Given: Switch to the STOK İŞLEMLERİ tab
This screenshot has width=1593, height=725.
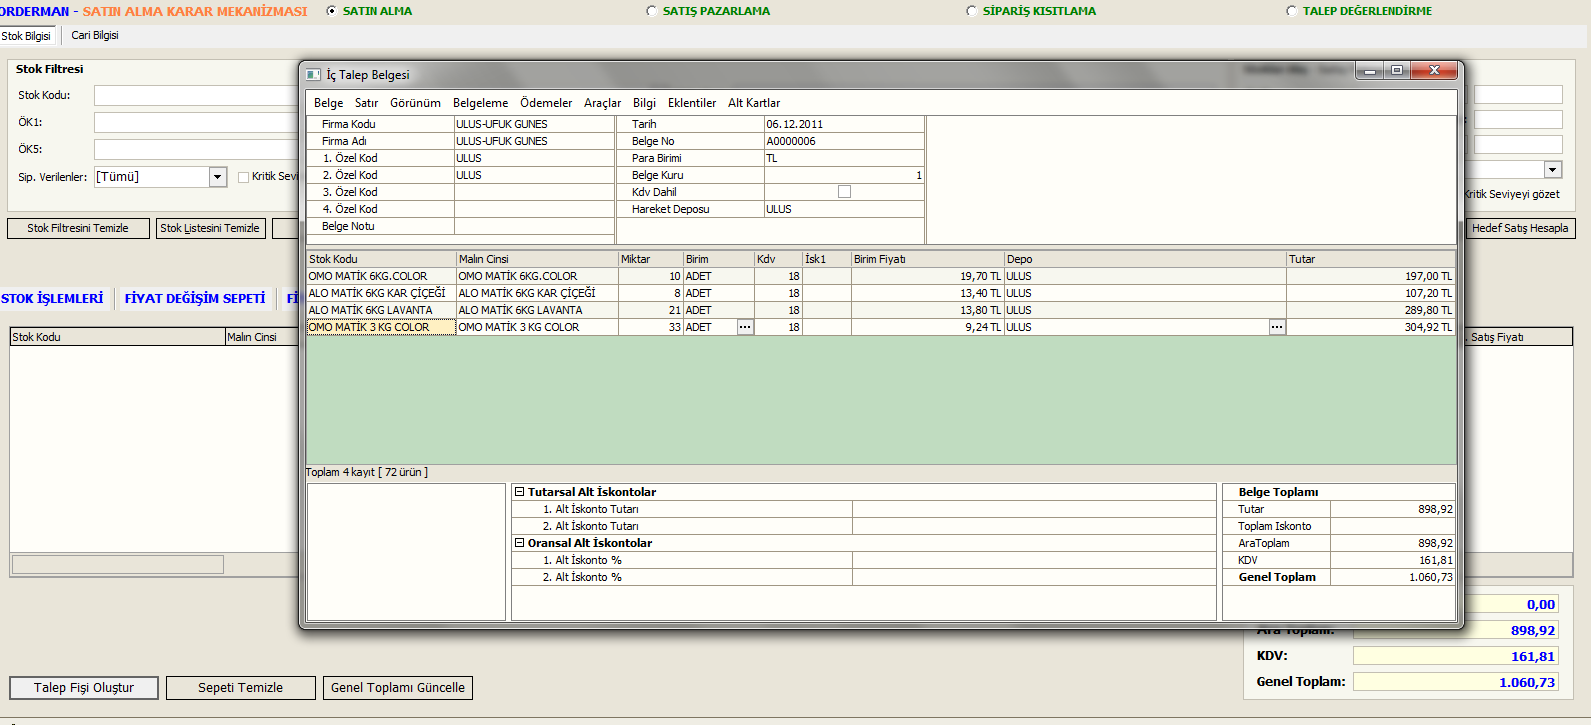Looking at the screenshot, I should 52,298.
